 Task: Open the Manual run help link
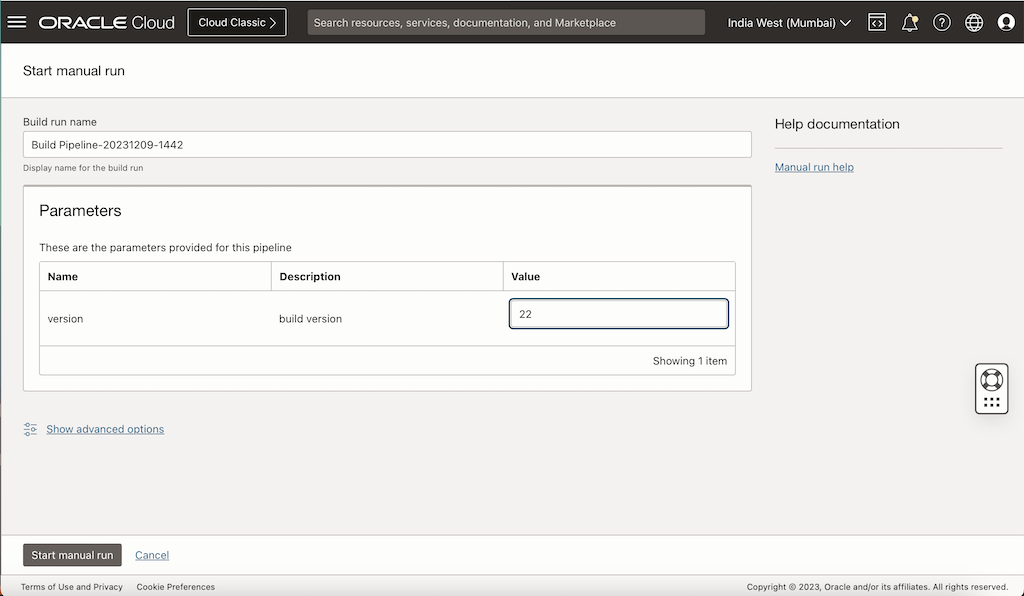click(x=814, y=167)
